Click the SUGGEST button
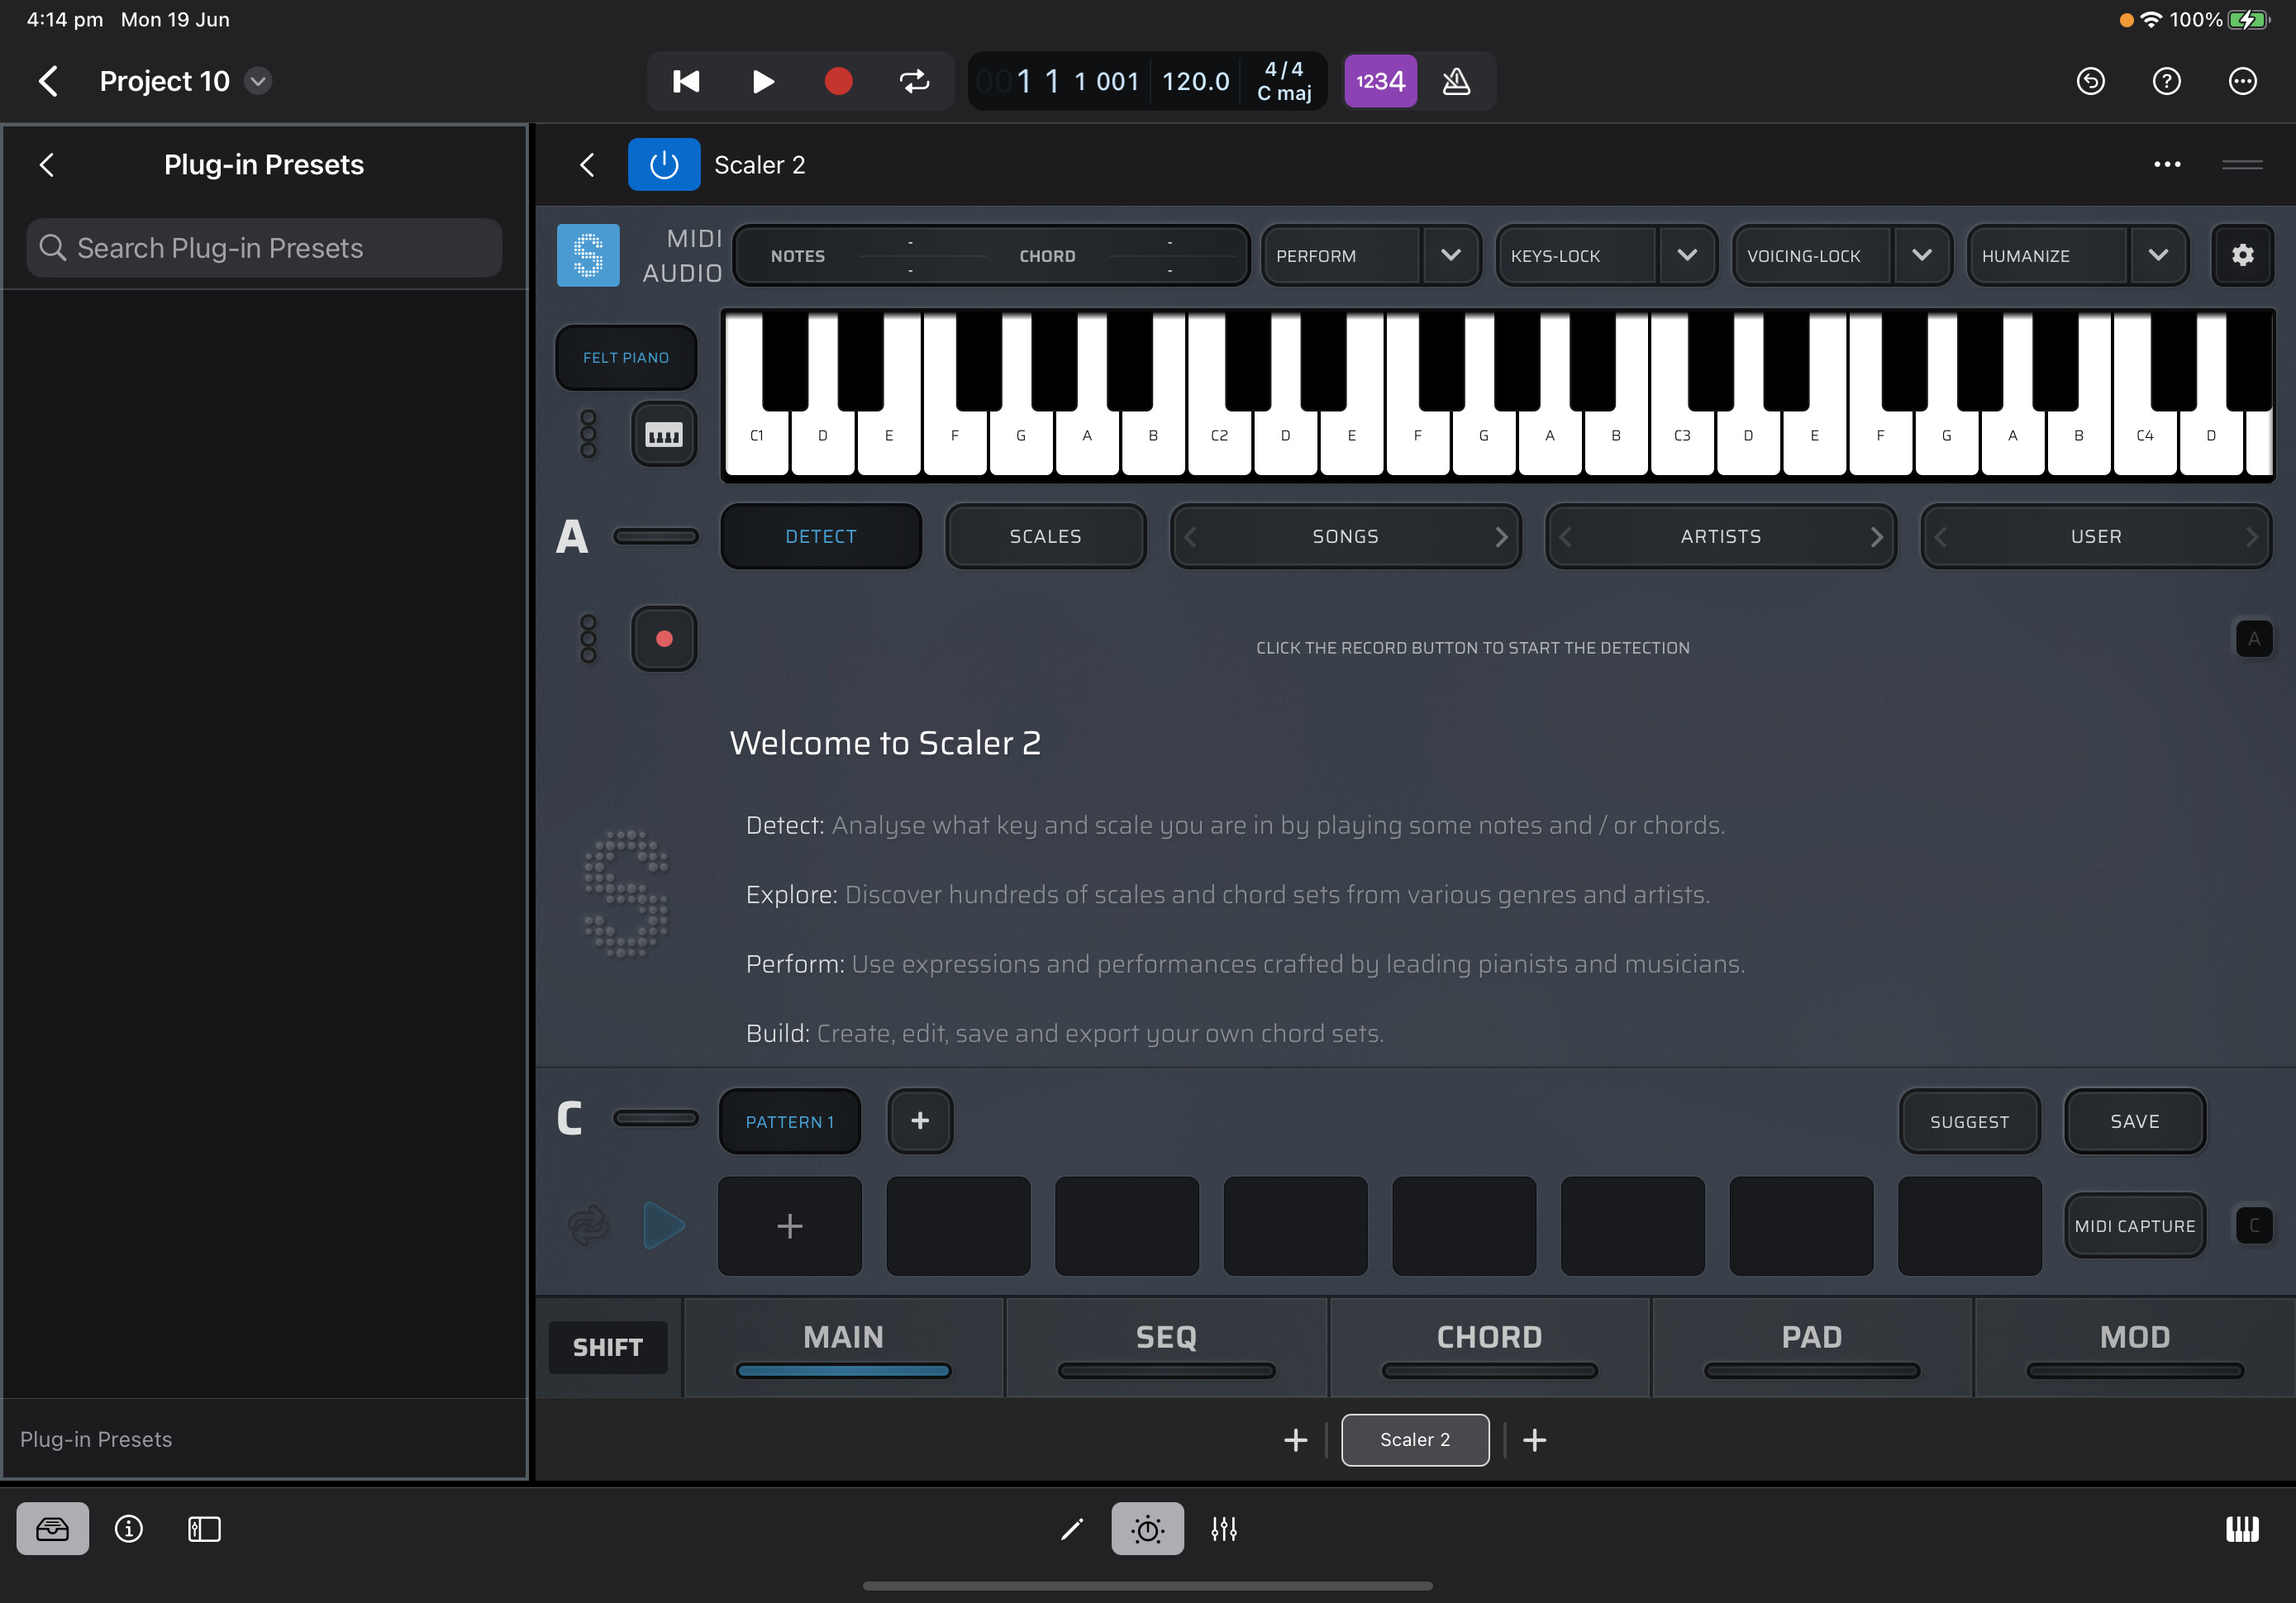 tap(1969, 1122)
